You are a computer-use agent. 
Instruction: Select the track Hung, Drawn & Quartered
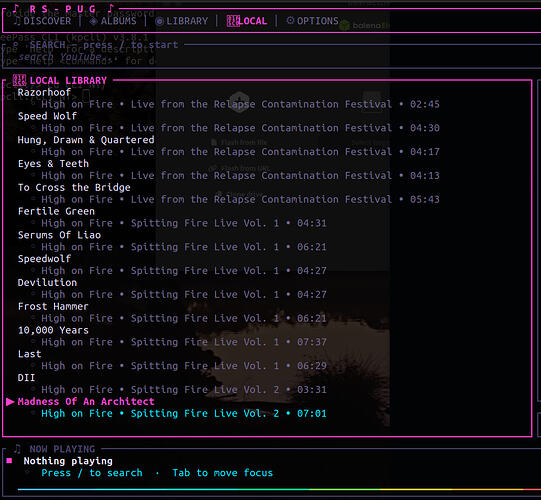tap(86, 140)
